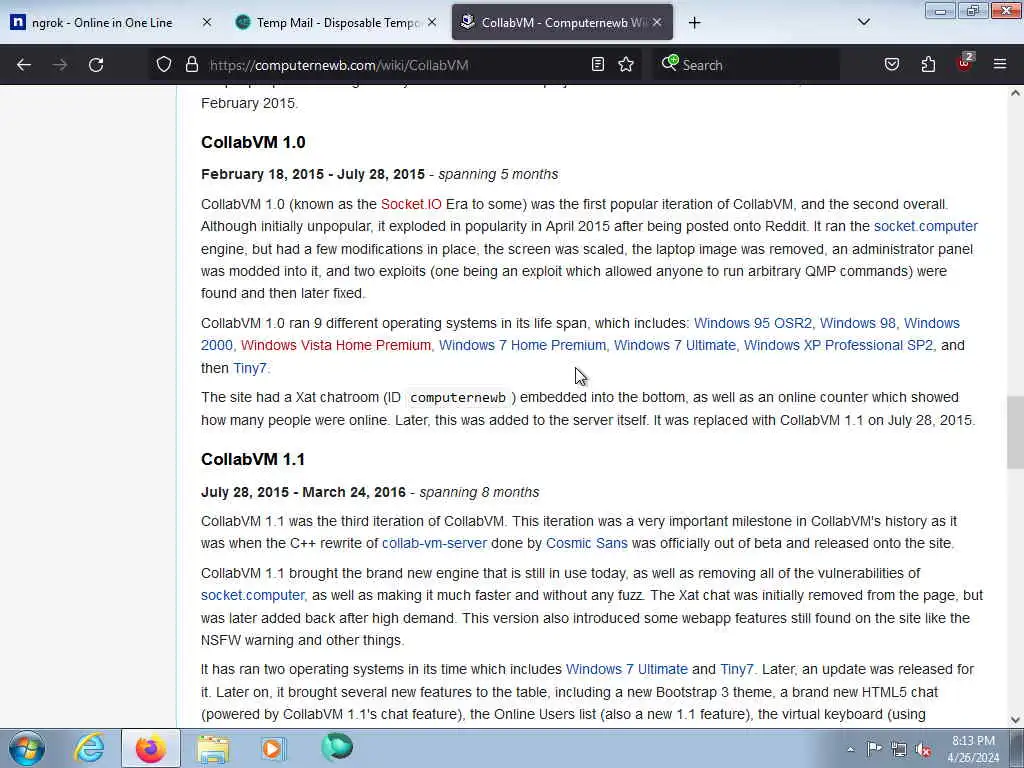This screenshot has height=768, width=1024.
Task: Follow the socket.computer link in CollabVM 1.0
Action: coord(925,227)
